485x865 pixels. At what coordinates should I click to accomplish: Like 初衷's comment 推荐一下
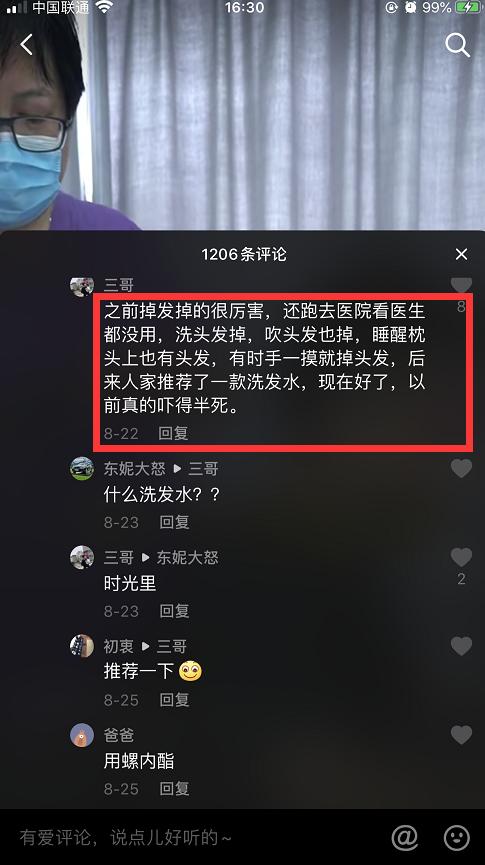[x=461, y=646]
